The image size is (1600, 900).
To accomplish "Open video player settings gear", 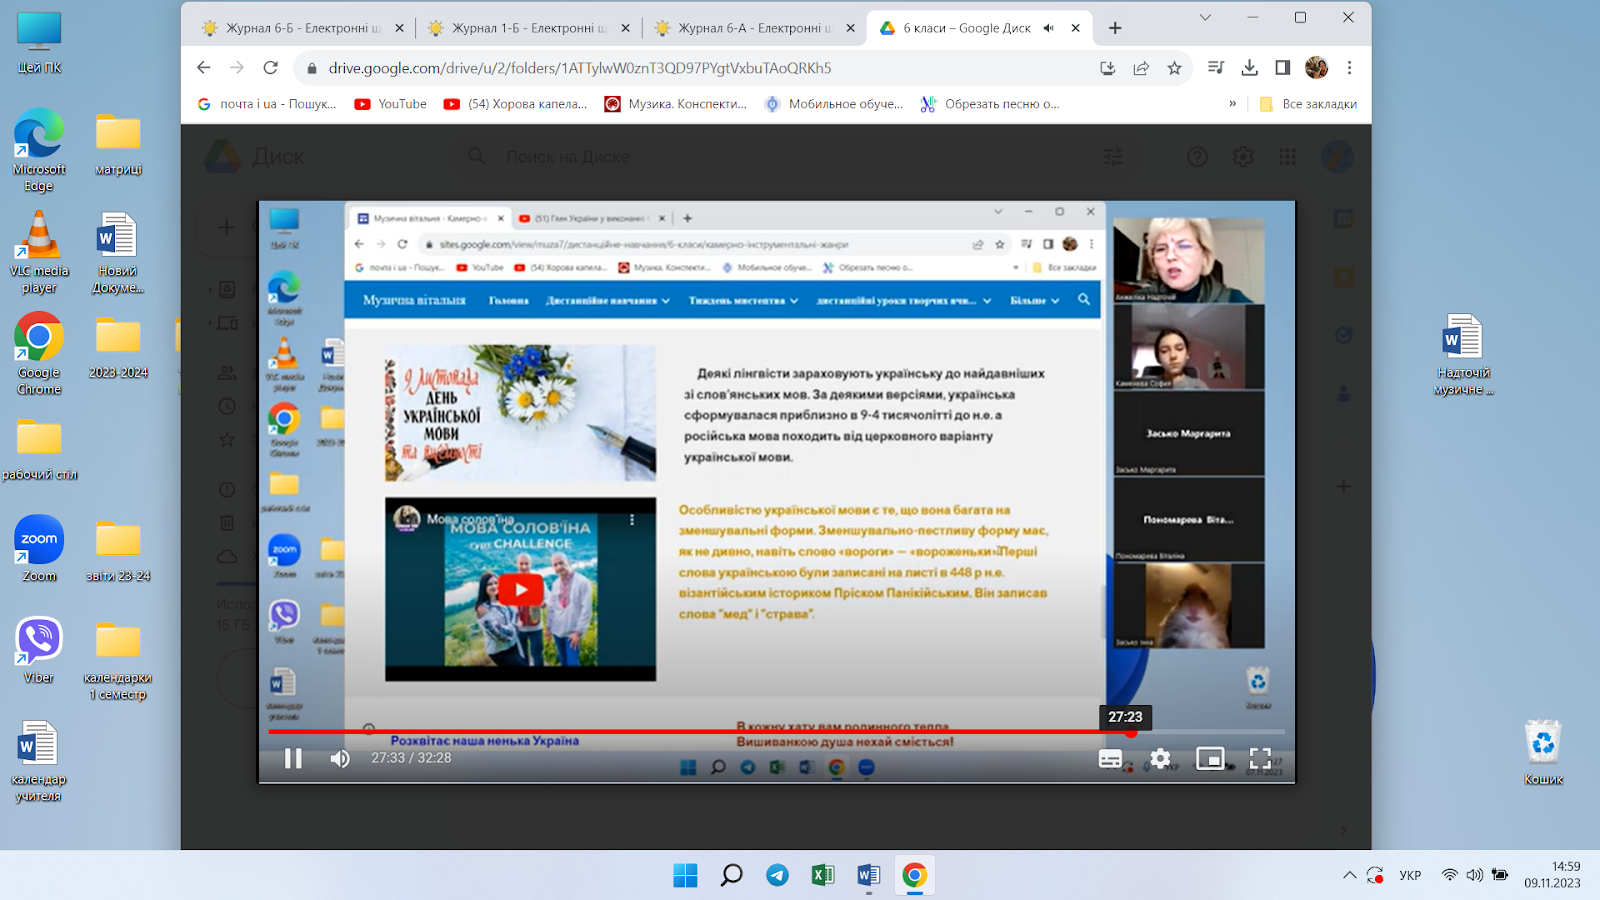I will (x=1160, y=758).
